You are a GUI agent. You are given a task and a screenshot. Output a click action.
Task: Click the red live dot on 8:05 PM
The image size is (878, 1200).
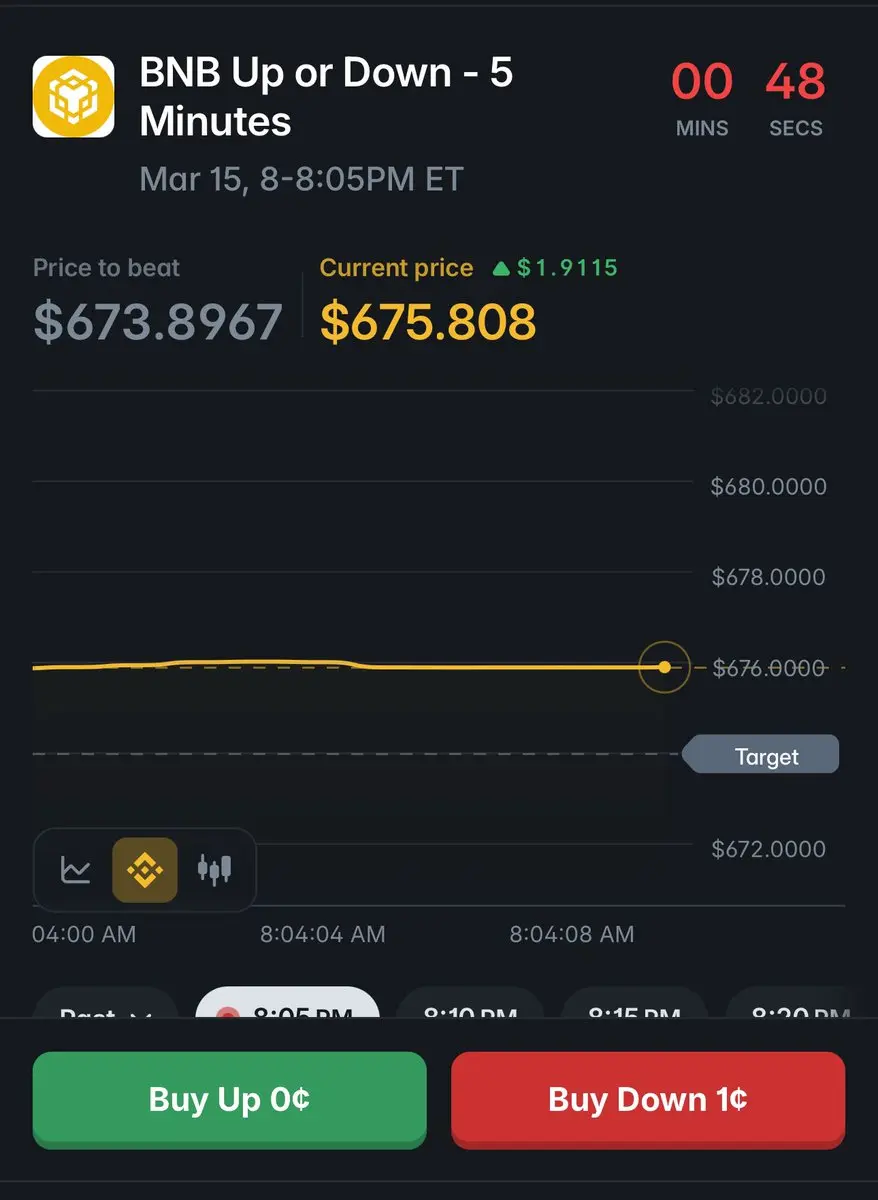229,1013
